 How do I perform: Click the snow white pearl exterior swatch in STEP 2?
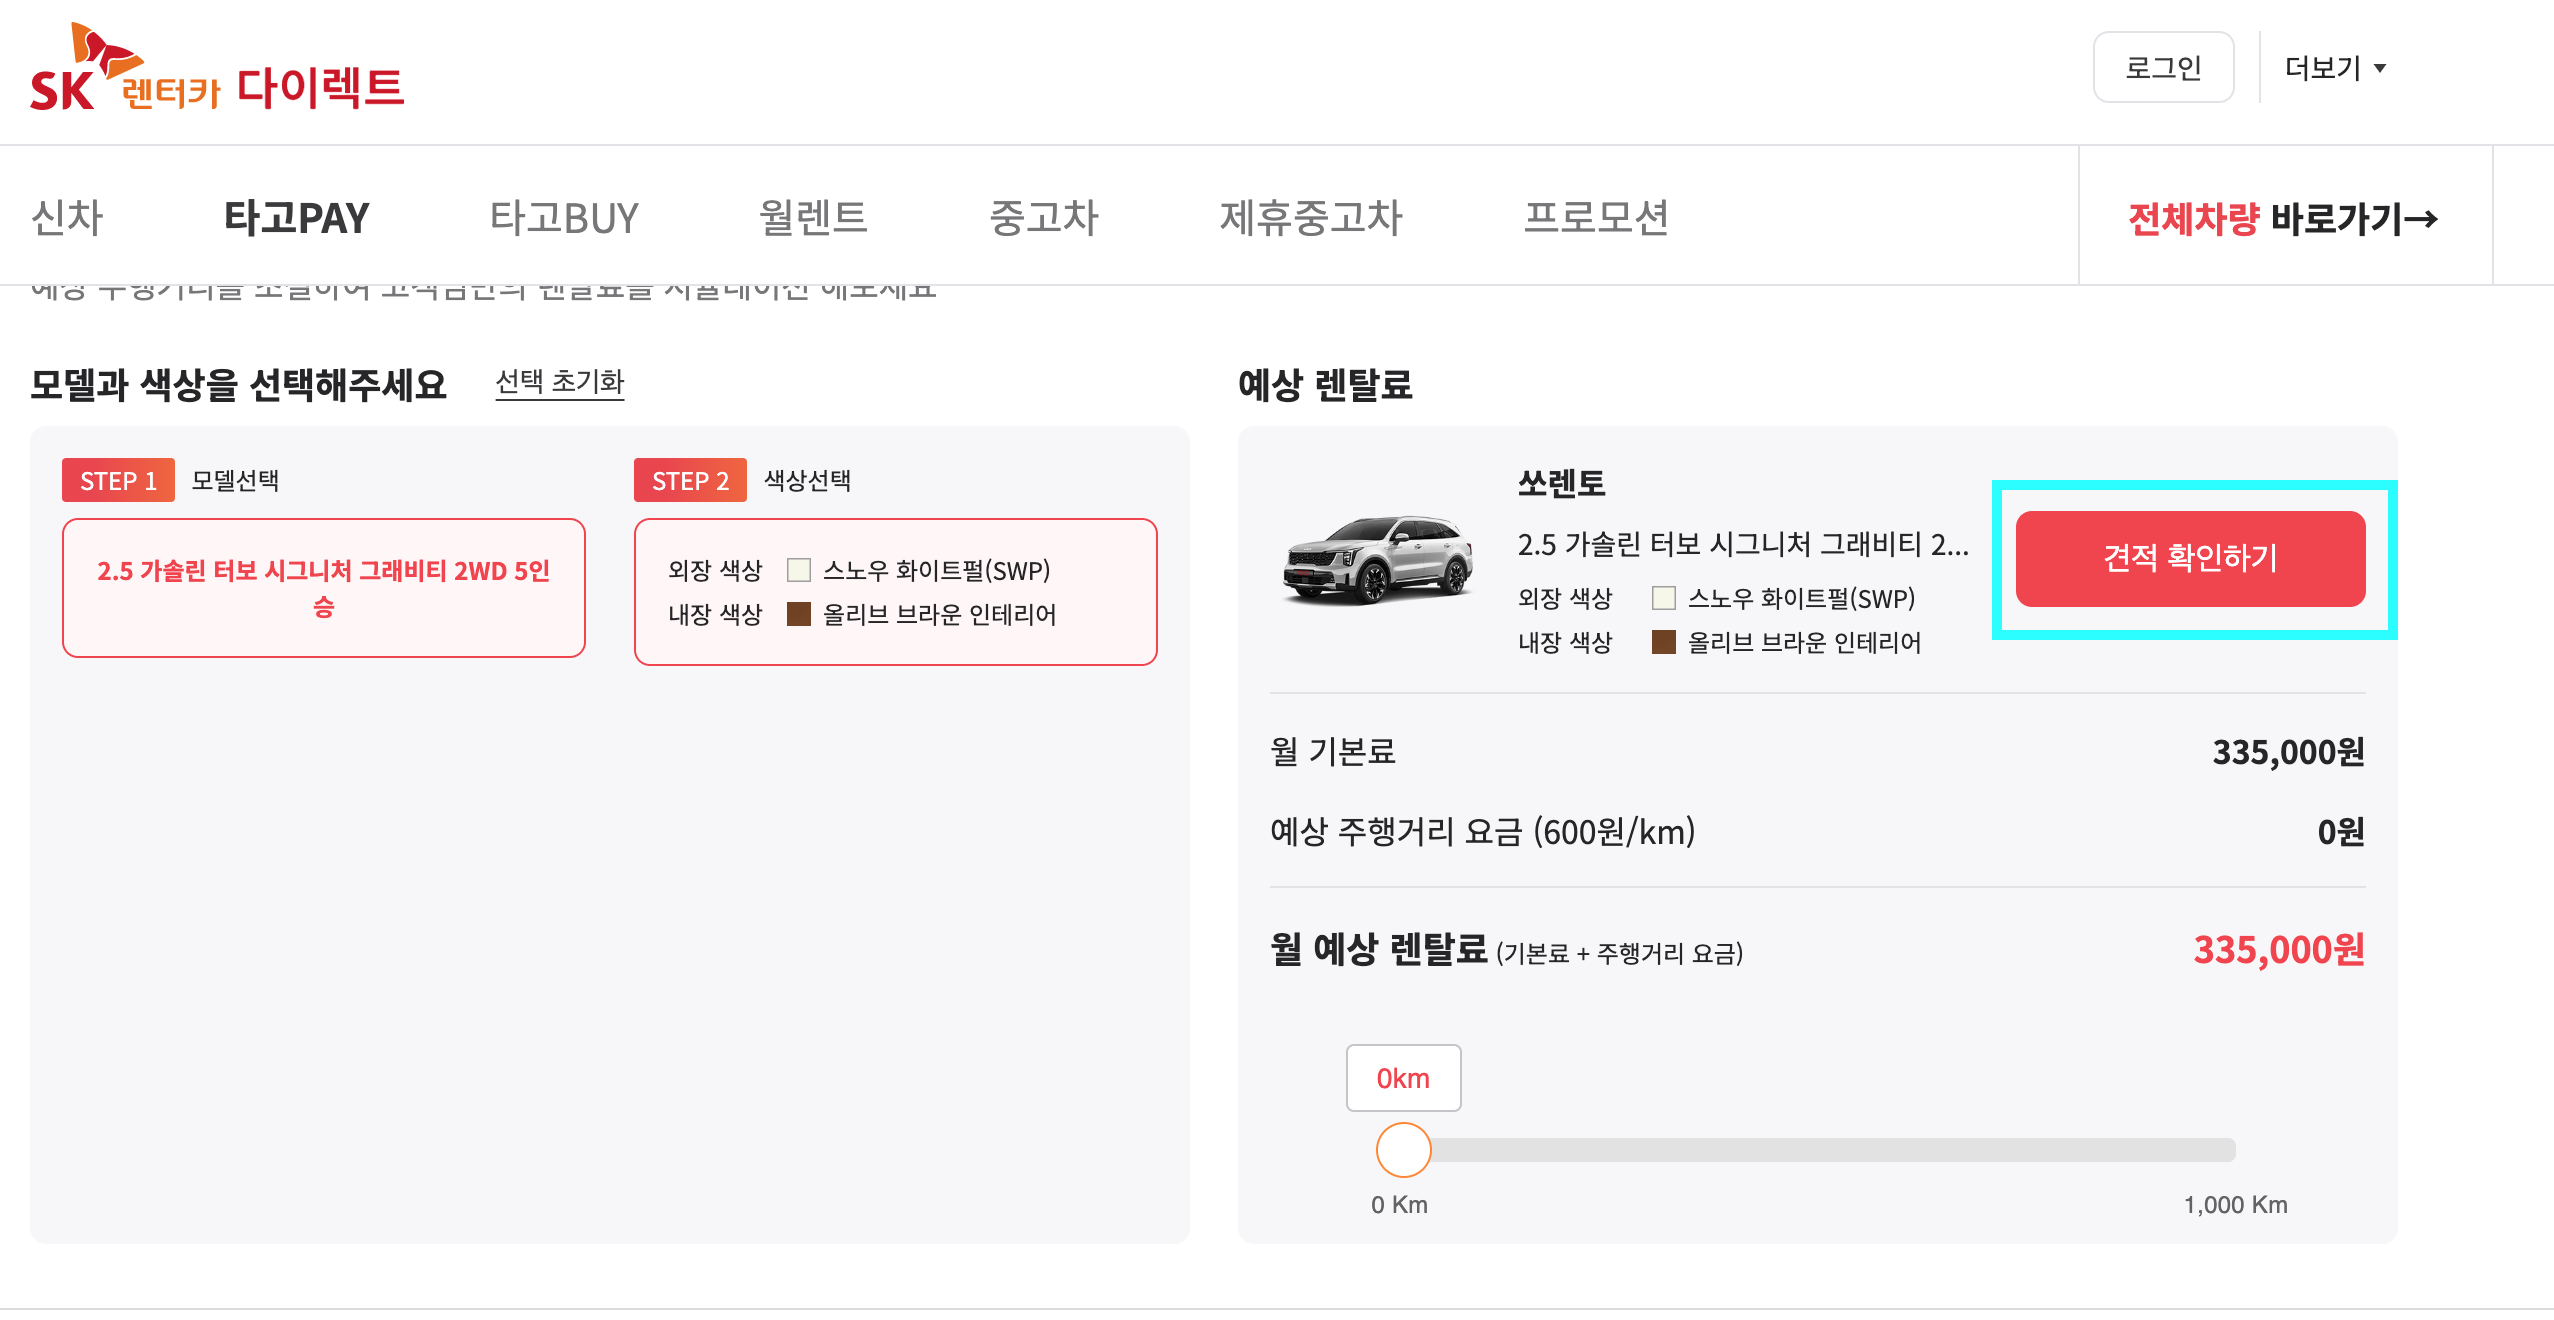(798, 570)
